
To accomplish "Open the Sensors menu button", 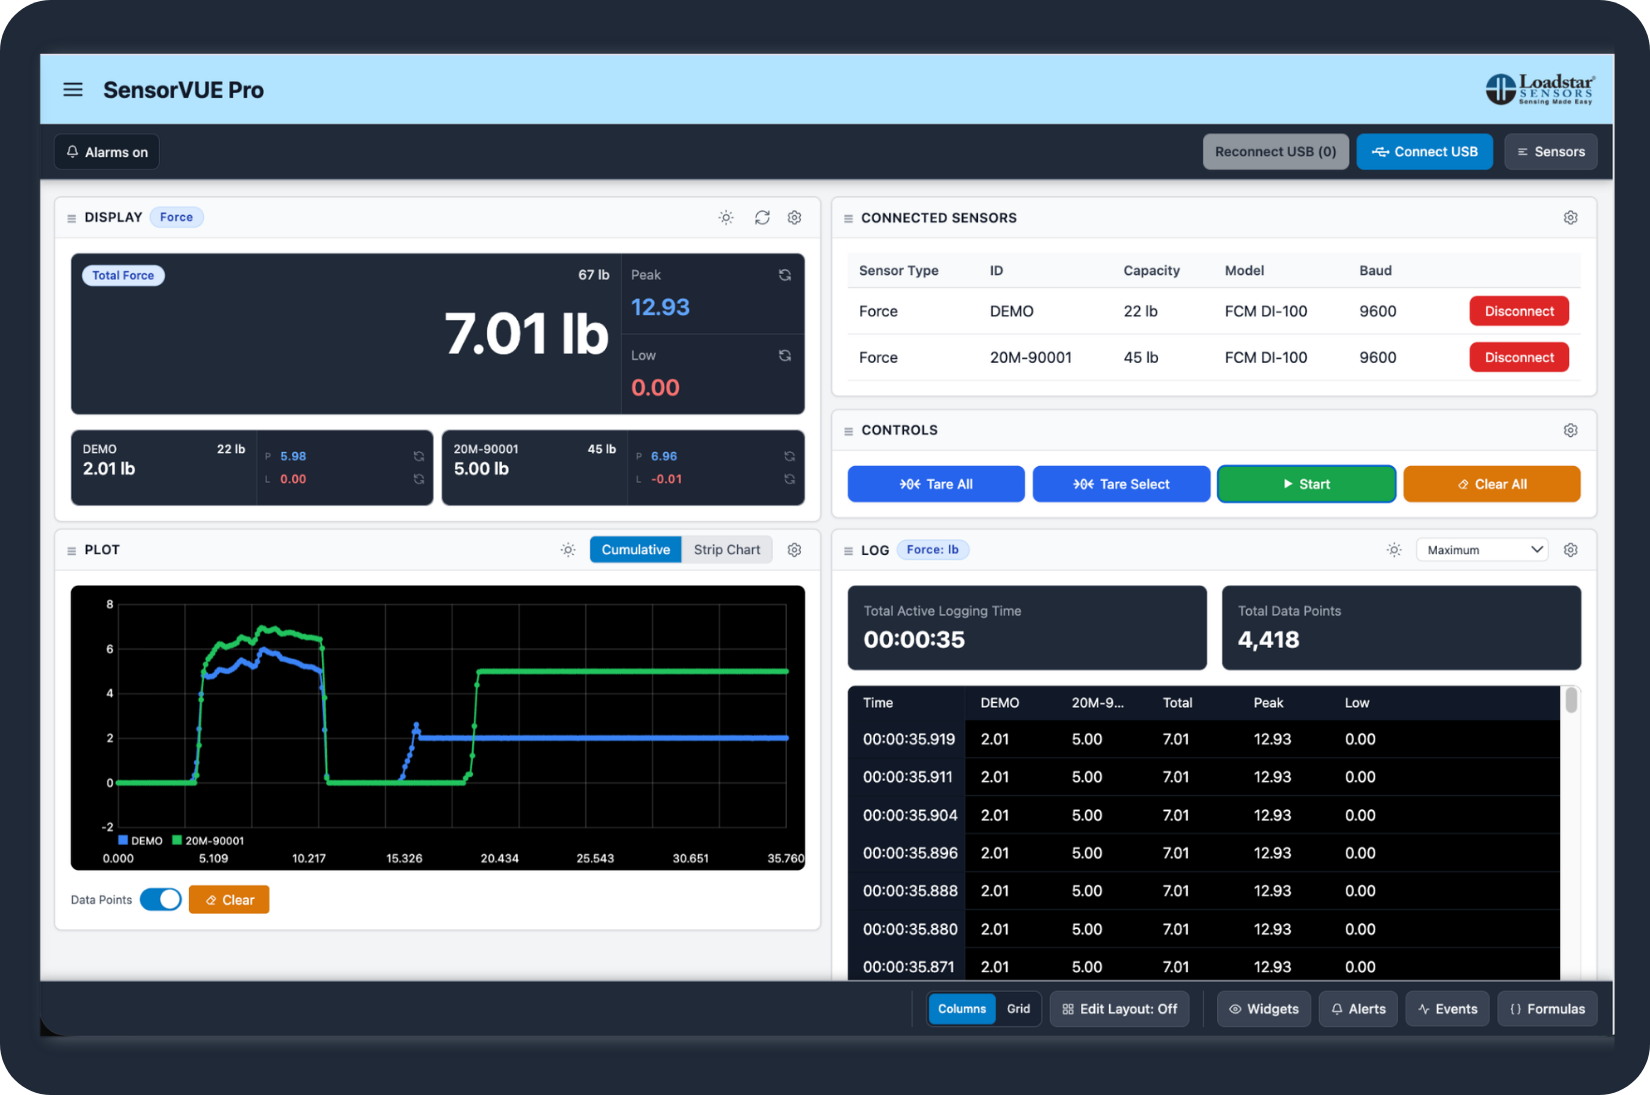I will click(x=1551, y=152).
